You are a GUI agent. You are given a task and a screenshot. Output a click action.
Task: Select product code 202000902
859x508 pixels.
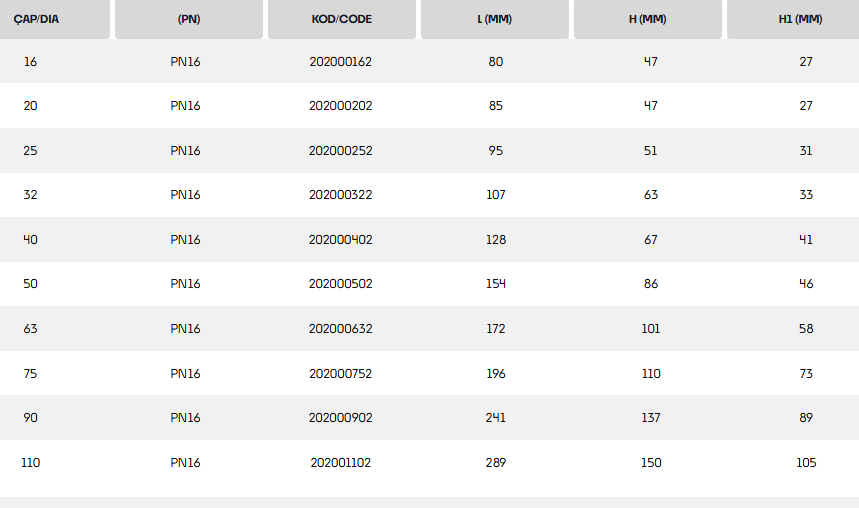pos(340,418)
